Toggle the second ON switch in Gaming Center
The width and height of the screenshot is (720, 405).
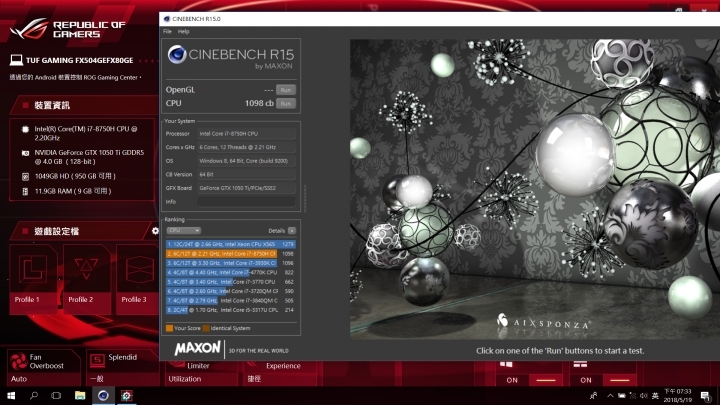(x=619, y=380)
